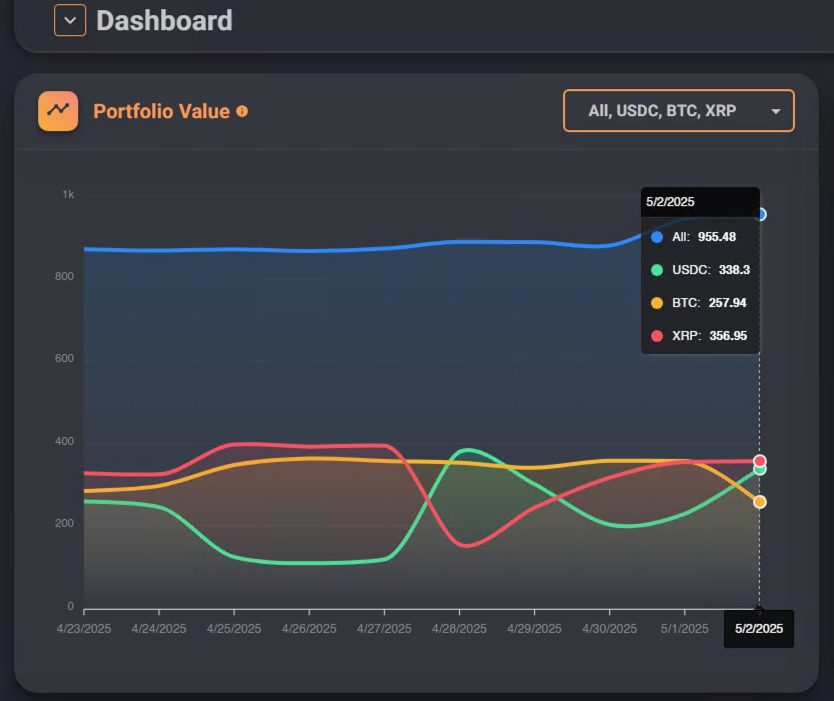Click the green USDC data point marker
Image resolution: width=834 pixels, height=701 pixels.
pyautogui.click(x=760, y=470)
